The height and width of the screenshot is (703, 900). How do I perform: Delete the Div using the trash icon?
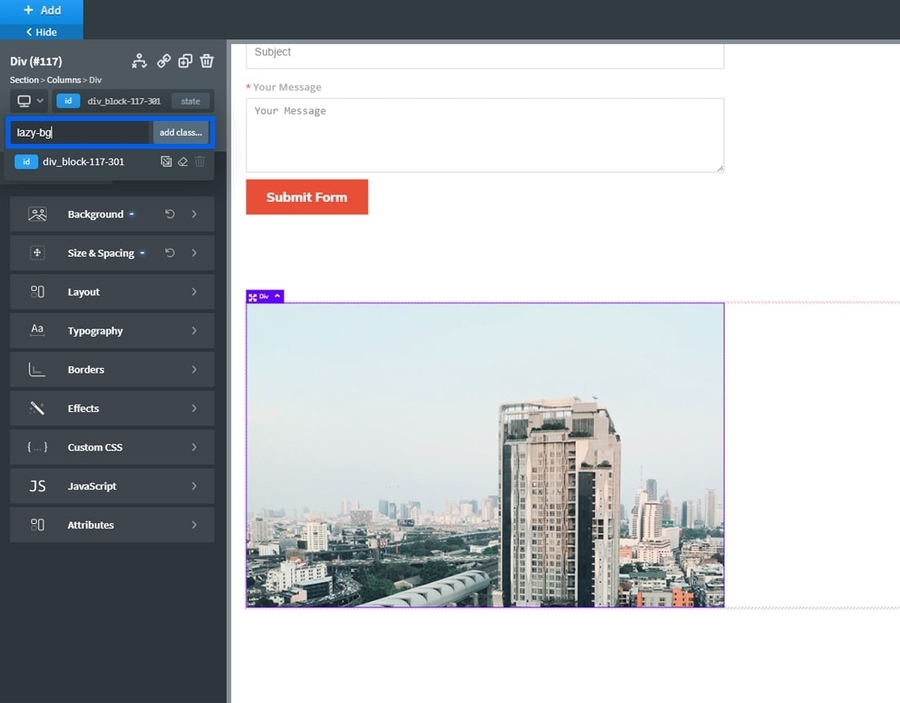tap(206, 61)
